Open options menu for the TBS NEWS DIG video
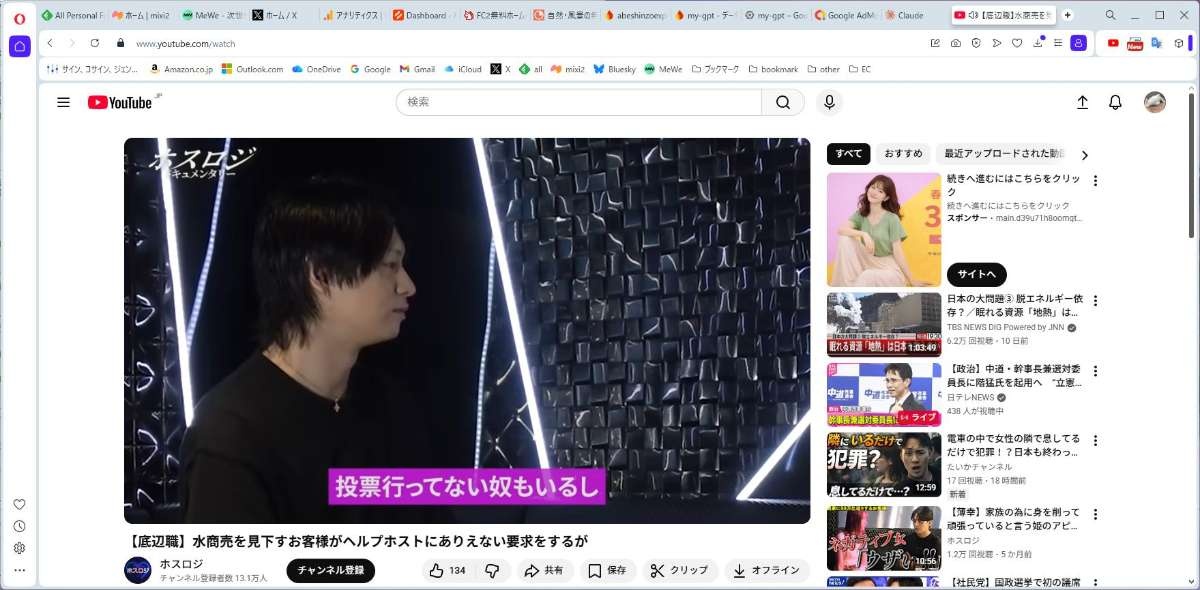Image resolution: width=1200 pixels, height=590 pixels. 1095,301
